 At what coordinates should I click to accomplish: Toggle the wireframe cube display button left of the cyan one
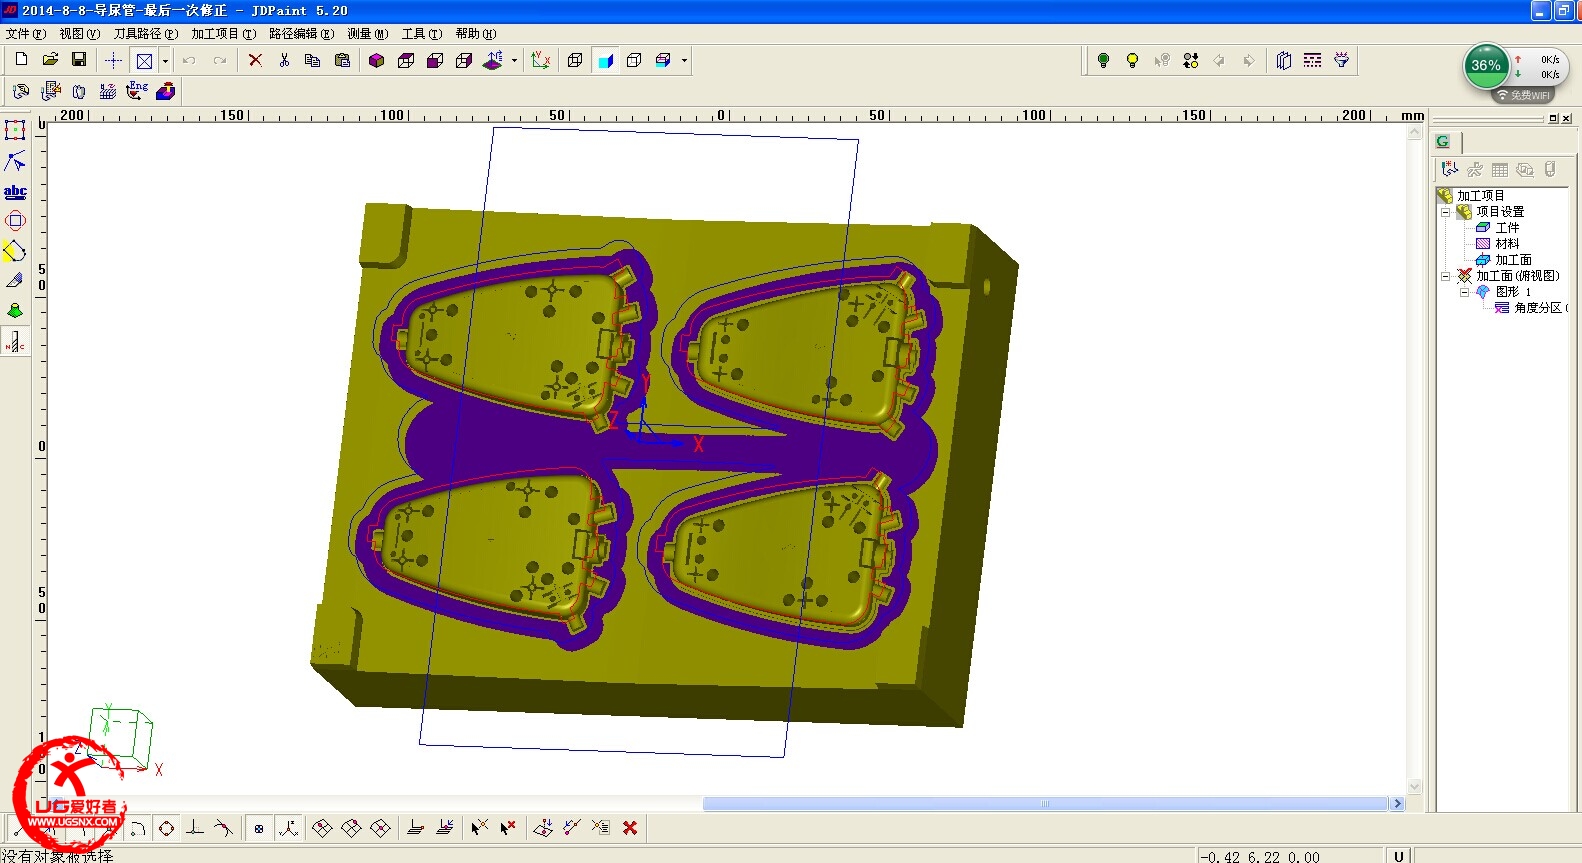pos(575,60)
